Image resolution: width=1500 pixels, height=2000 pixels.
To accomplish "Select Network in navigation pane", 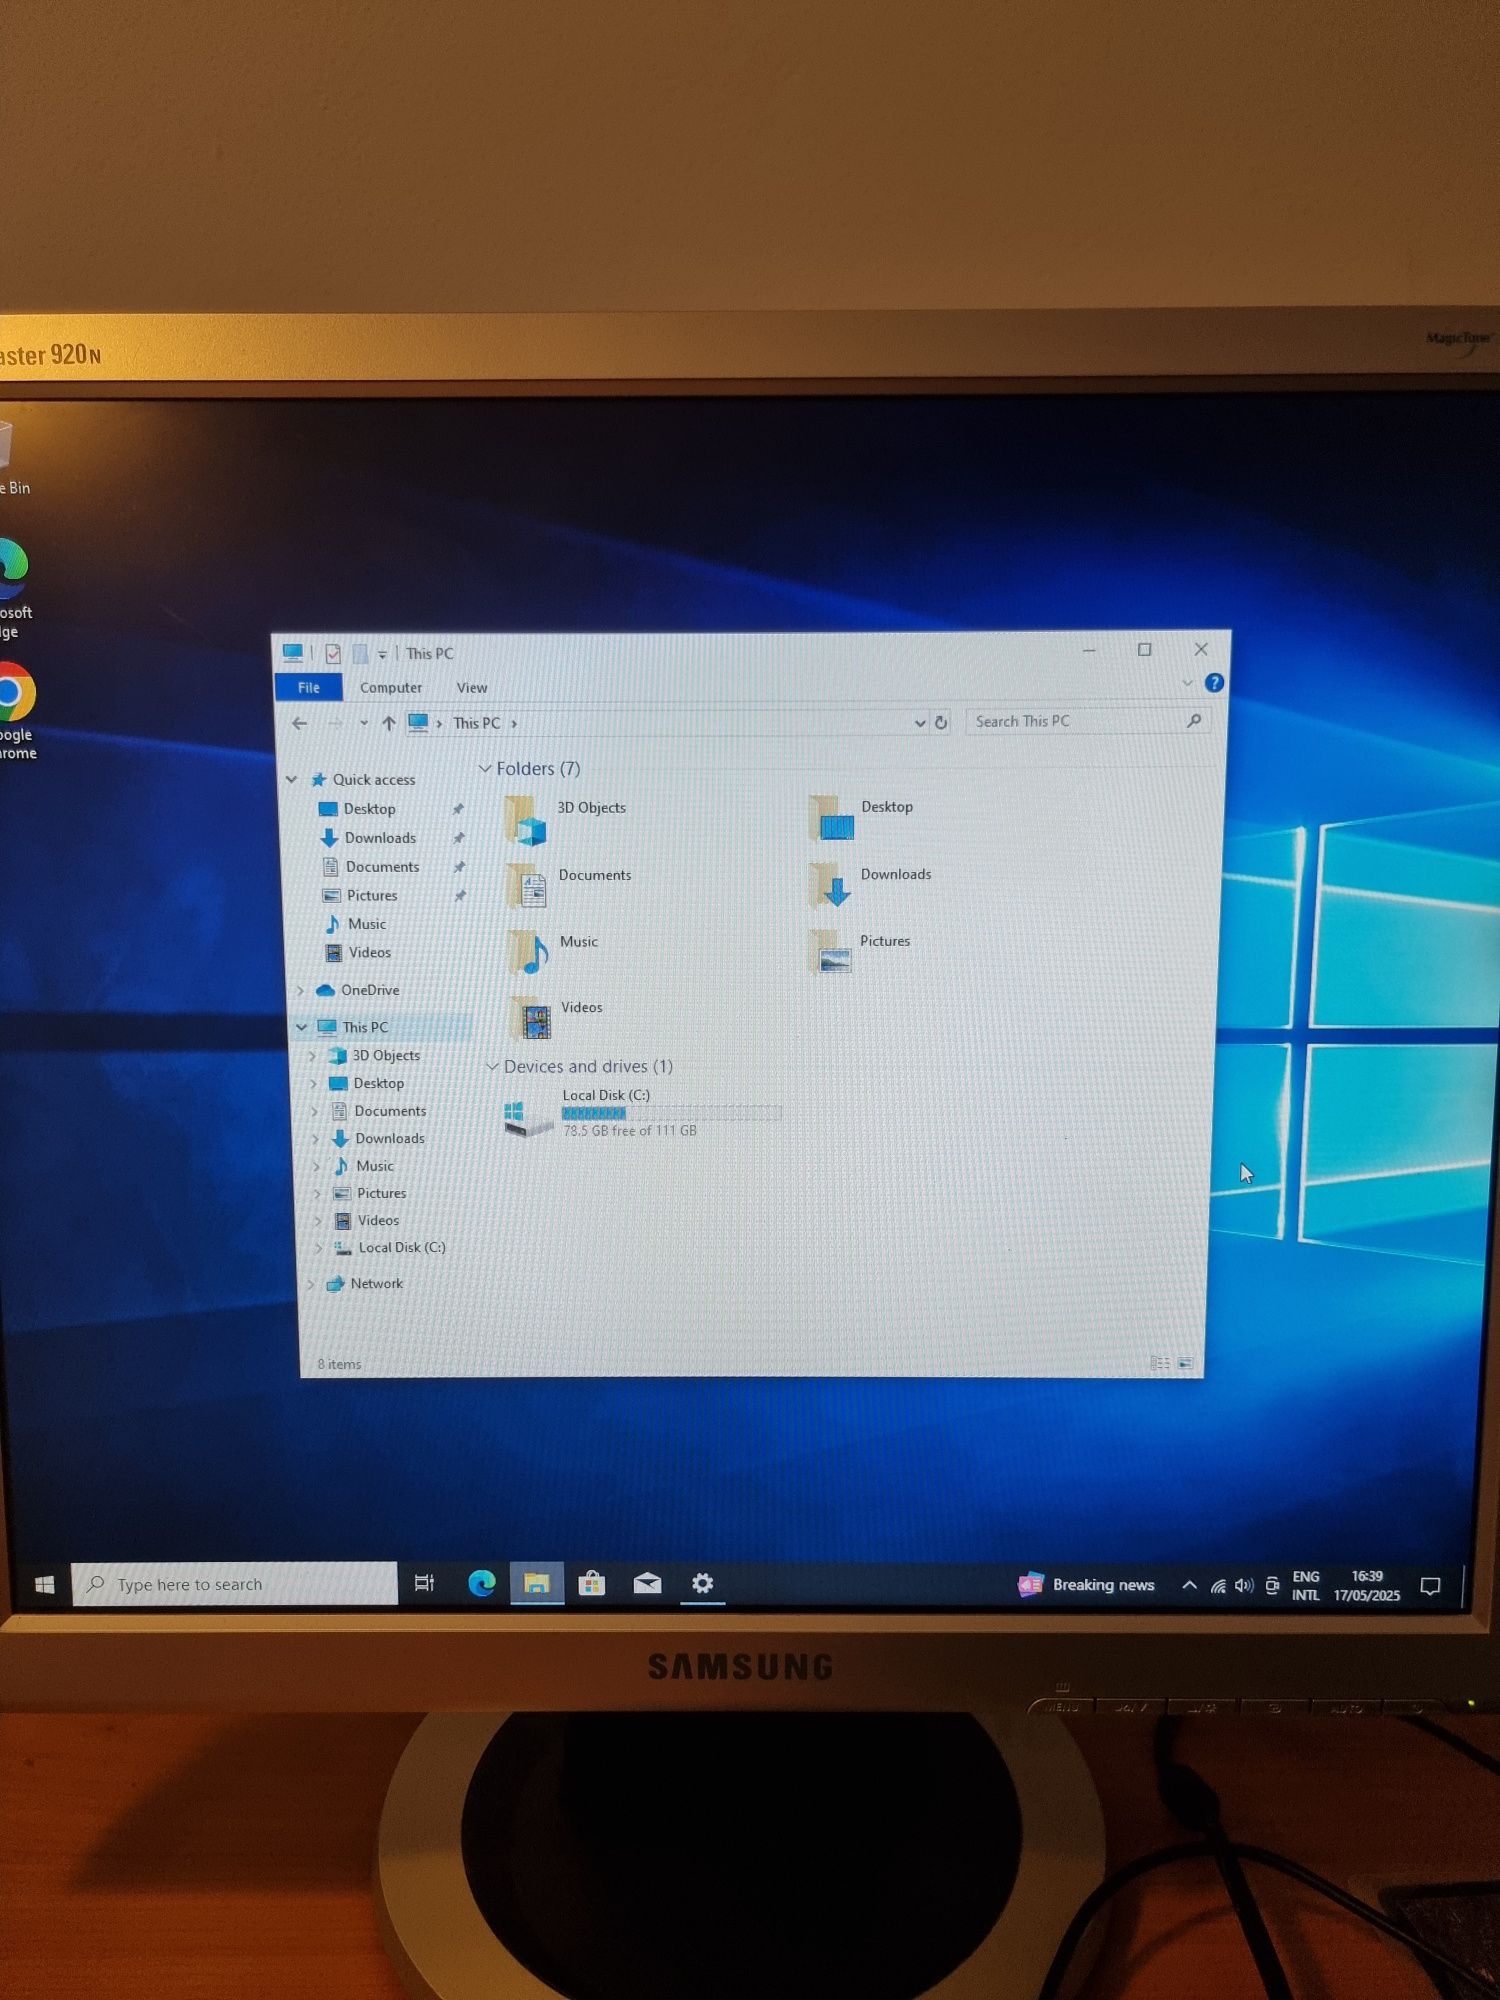I will [x=376, y=1283].
